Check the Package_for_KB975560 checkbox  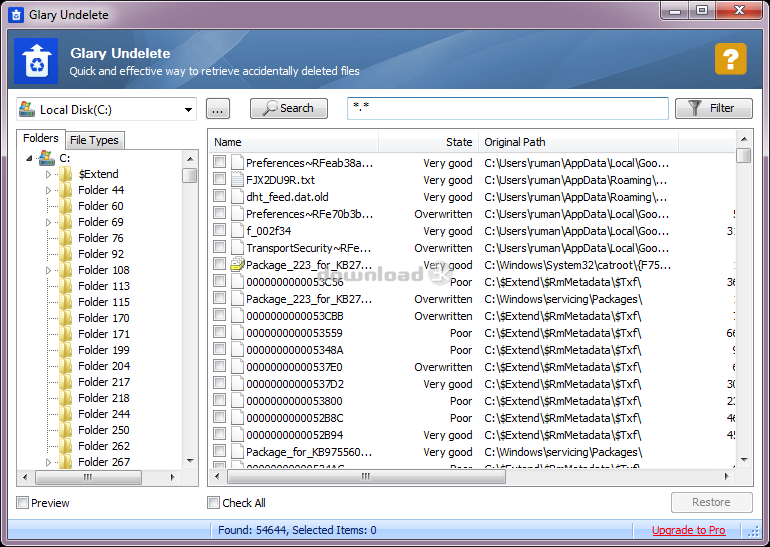pyautogui.click(x=220, y=451)
